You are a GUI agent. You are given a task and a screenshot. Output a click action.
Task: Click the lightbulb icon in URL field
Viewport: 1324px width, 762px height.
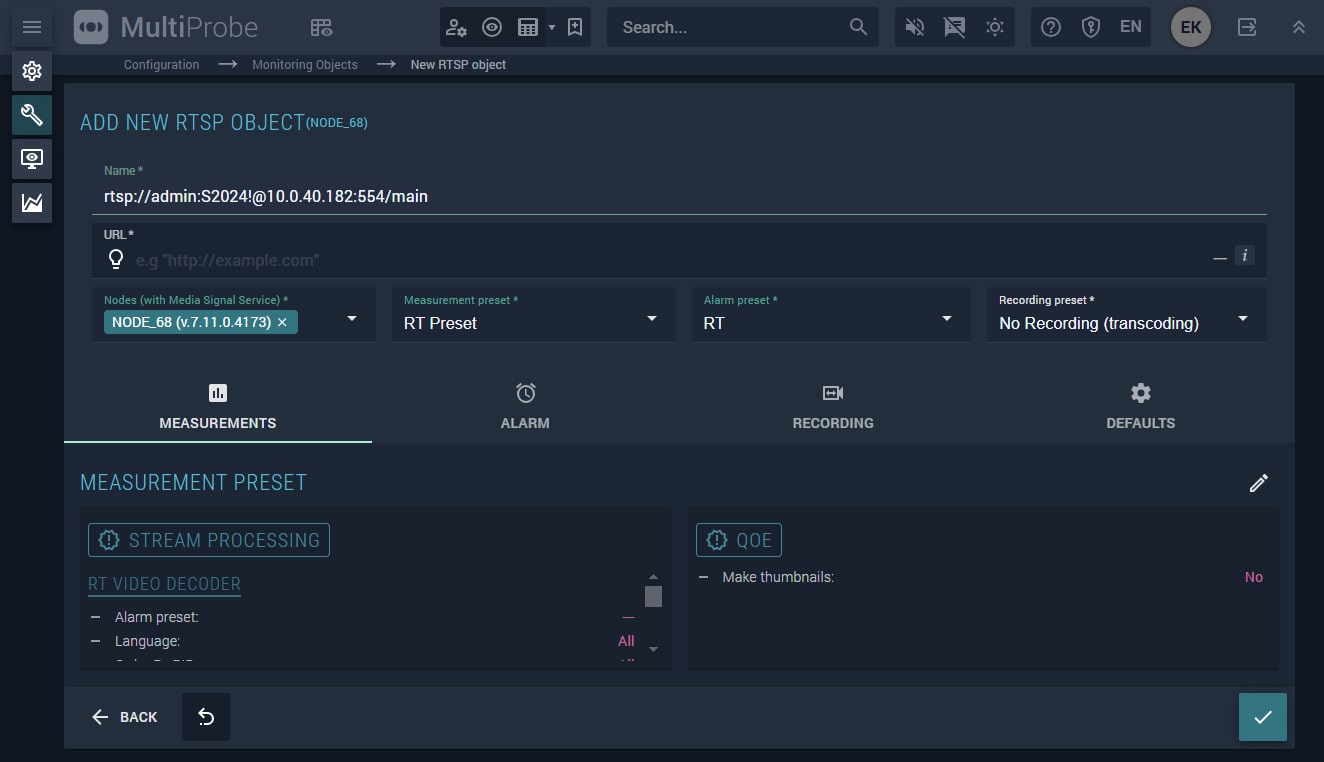[116, 260]
